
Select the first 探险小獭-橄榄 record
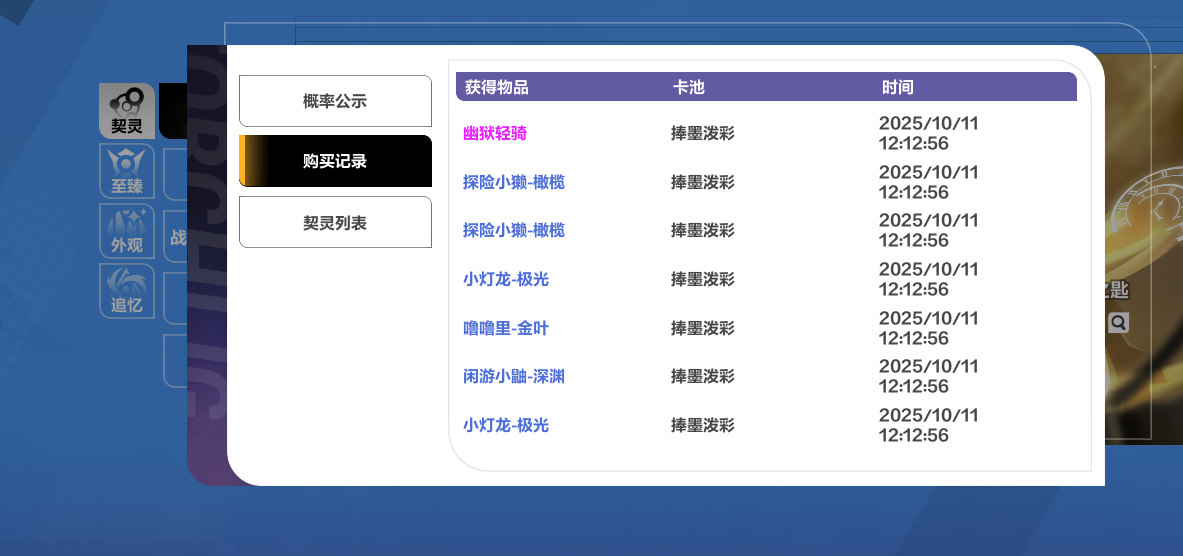pyautogui.click(x=514, y=182)
